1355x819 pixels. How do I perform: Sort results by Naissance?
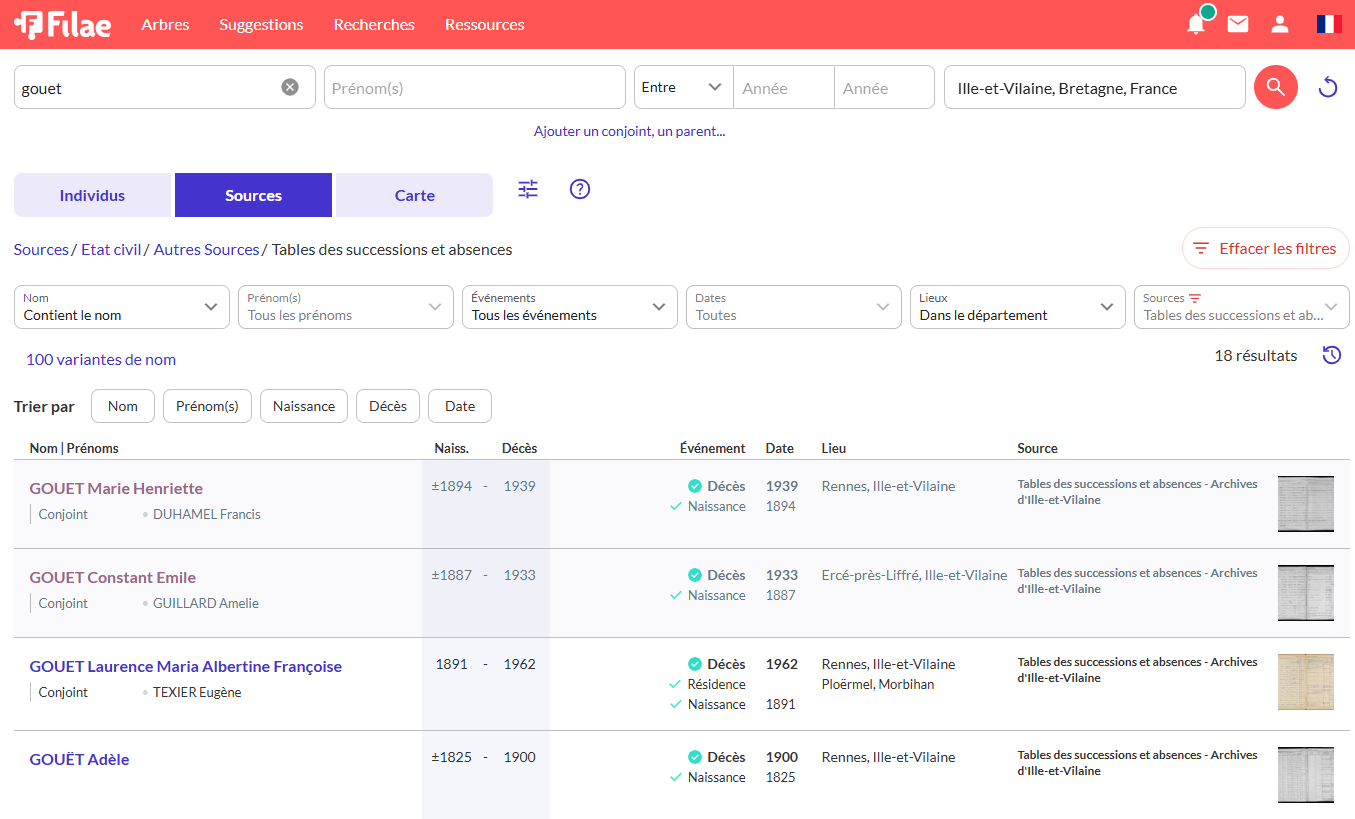(303, 406)
